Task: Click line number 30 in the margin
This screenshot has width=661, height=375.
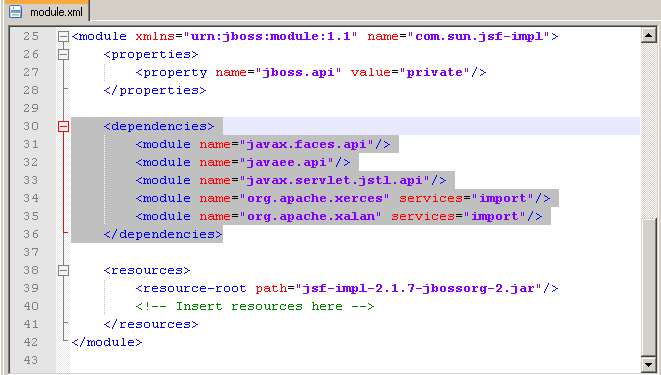Action: 31,126
